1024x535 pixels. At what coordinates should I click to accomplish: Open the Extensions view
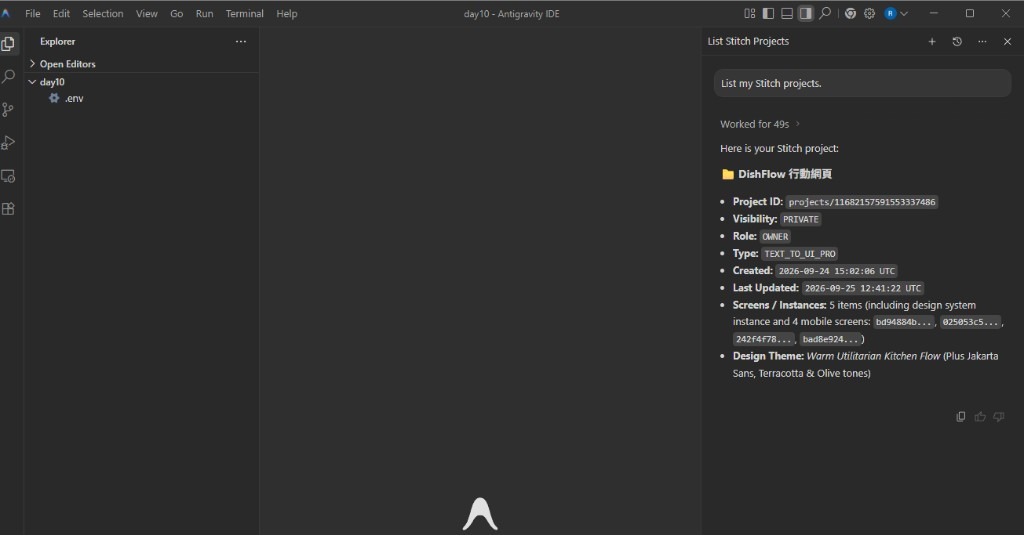tap(8, 209)
